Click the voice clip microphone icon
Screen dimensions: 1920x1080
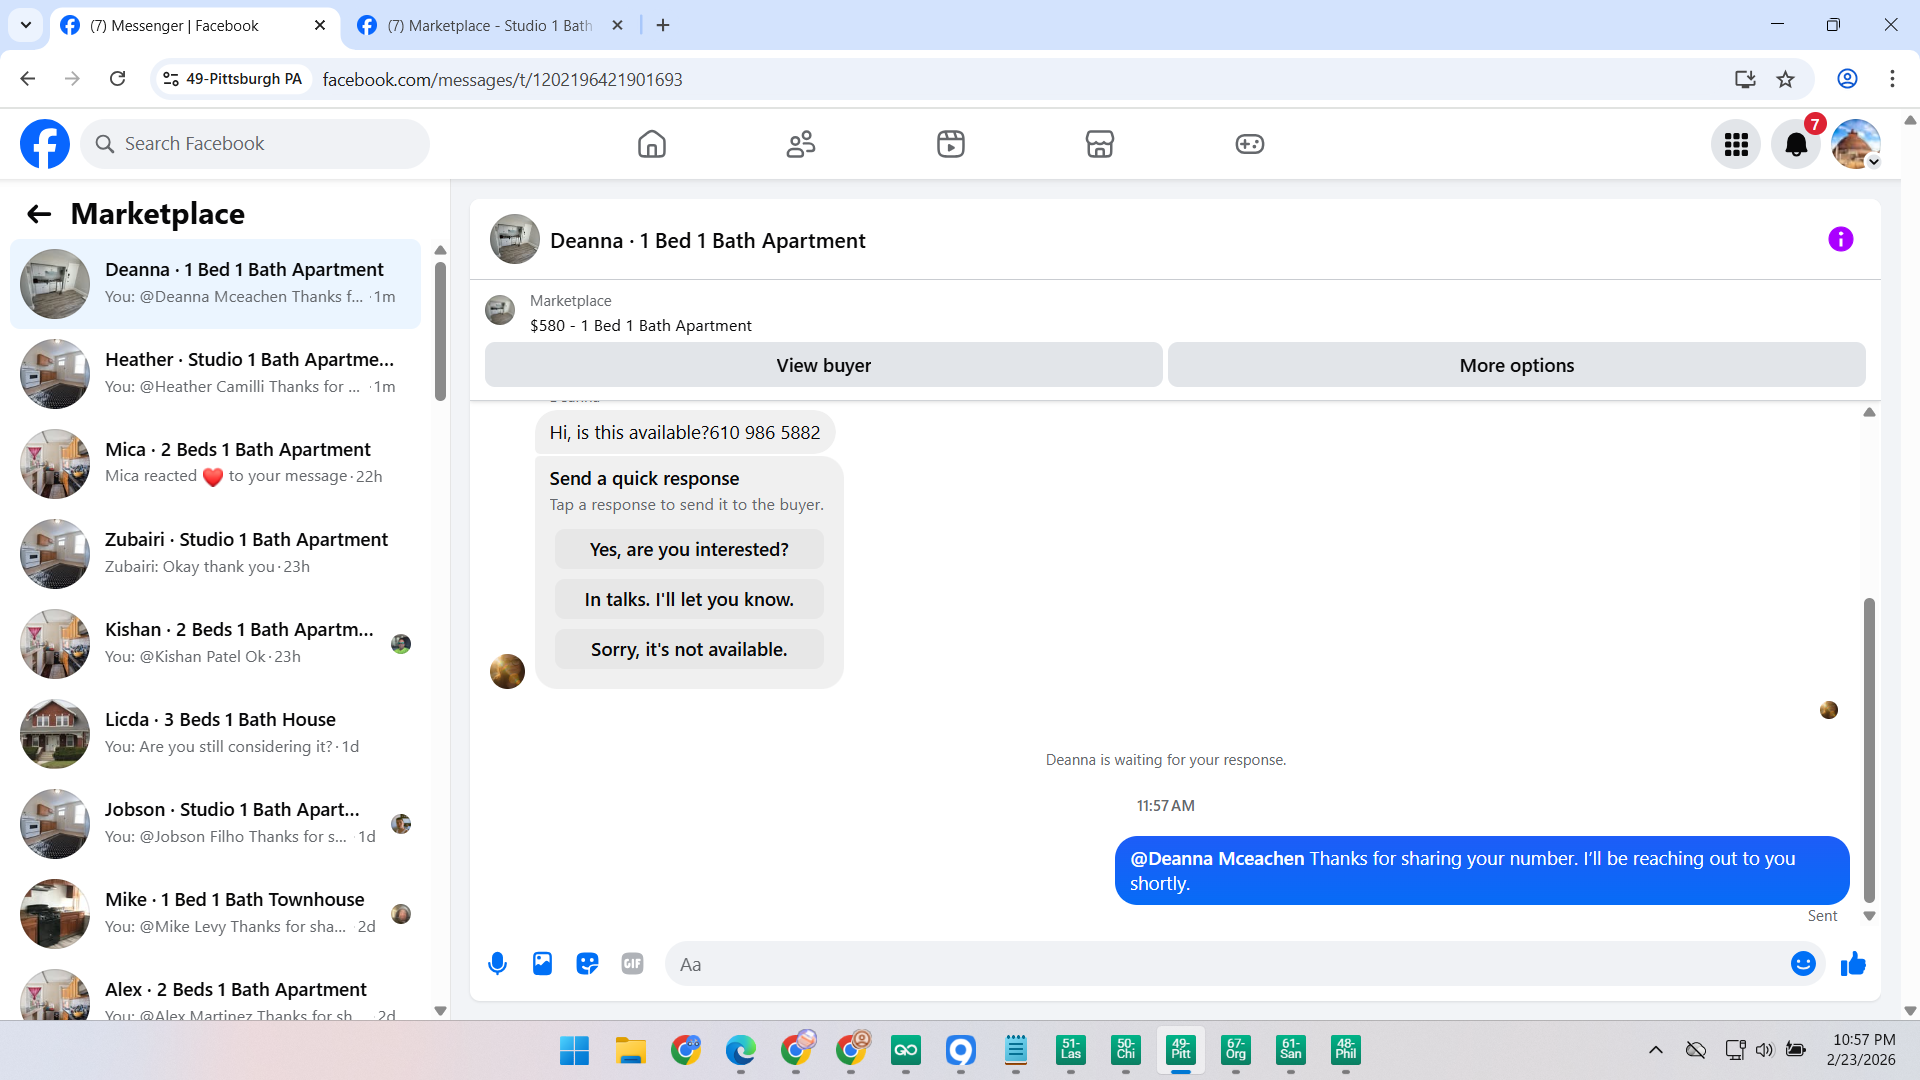[497, 964]
